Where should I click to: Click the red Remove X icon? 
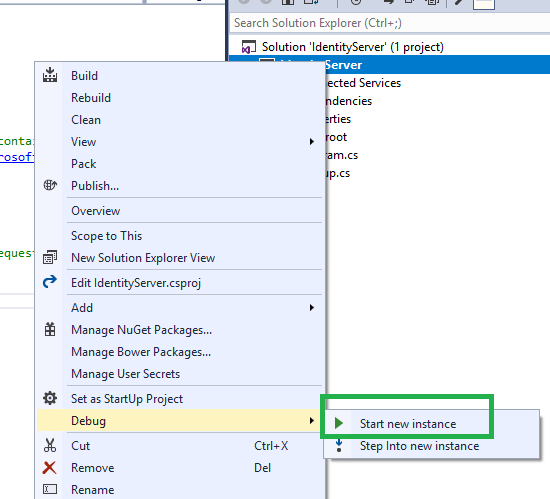point(49,467)
